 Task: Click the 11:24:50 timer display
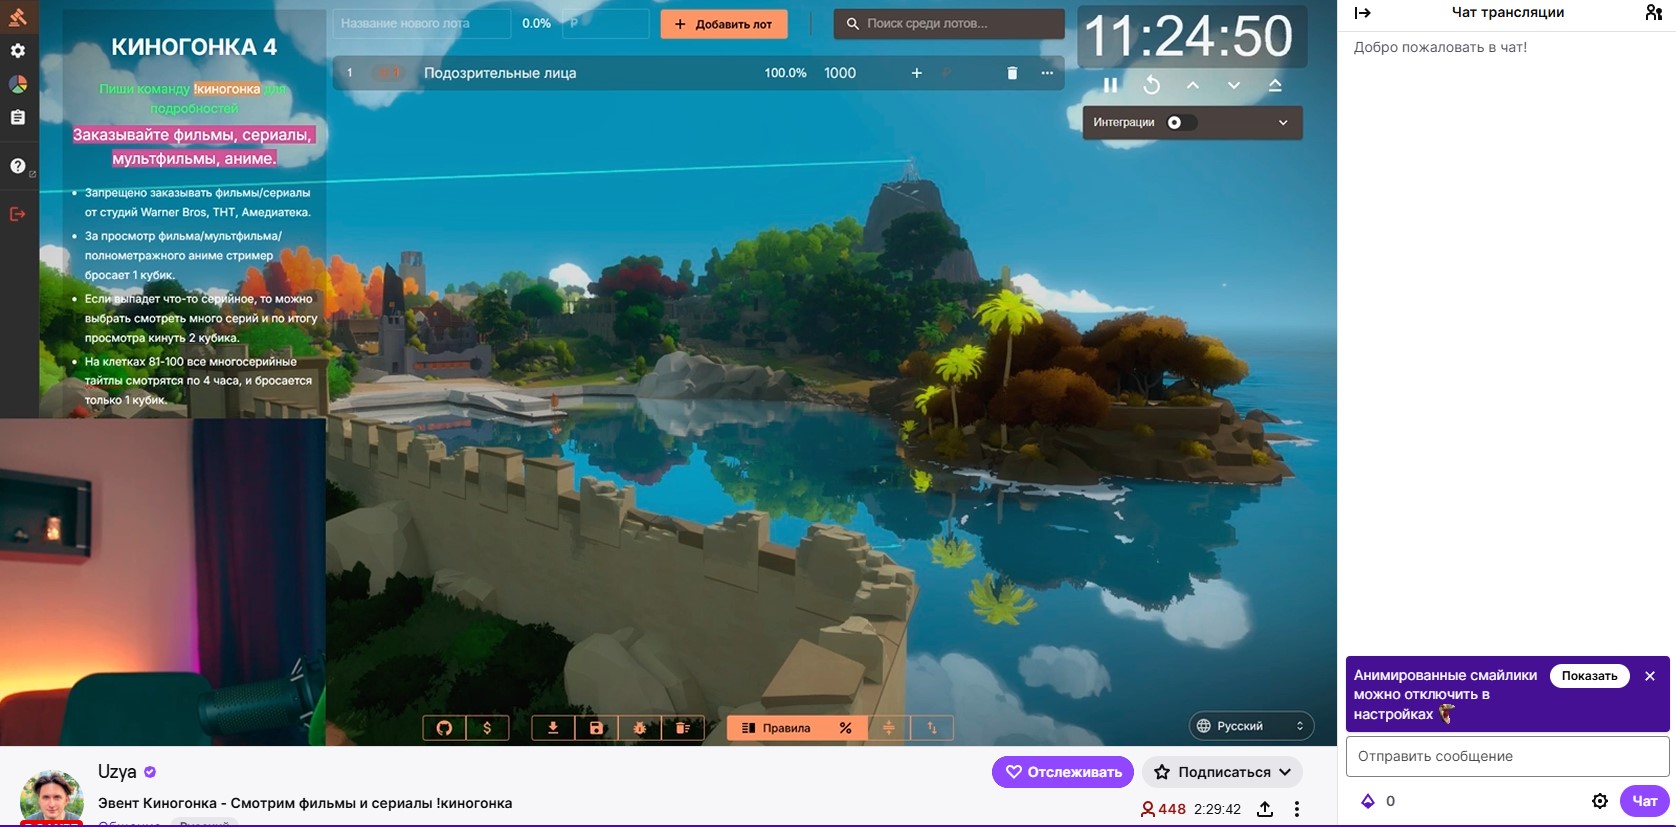click(1189, 37)
